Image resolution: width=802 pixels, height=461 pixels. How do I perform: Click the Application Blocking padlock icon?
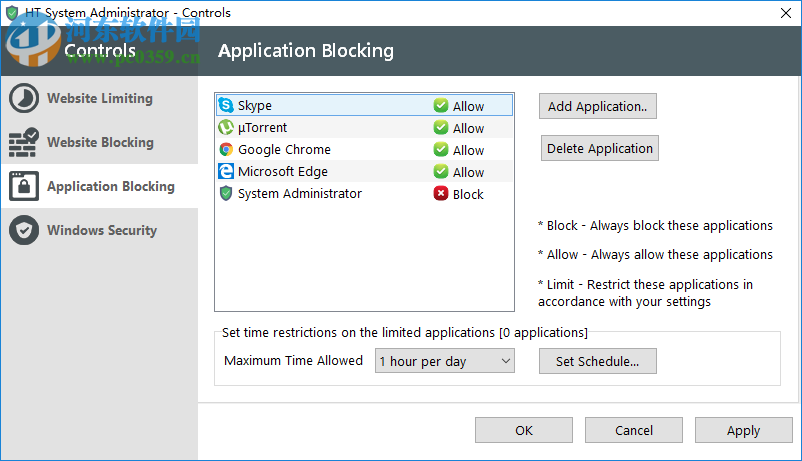click(24, 186)
